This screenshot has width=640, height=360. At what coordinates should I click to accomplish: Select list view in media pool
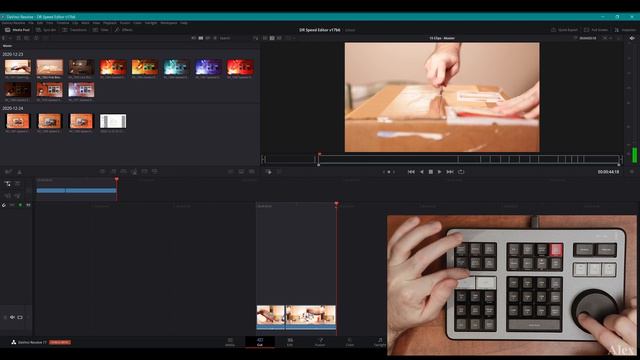pos(215,38)
